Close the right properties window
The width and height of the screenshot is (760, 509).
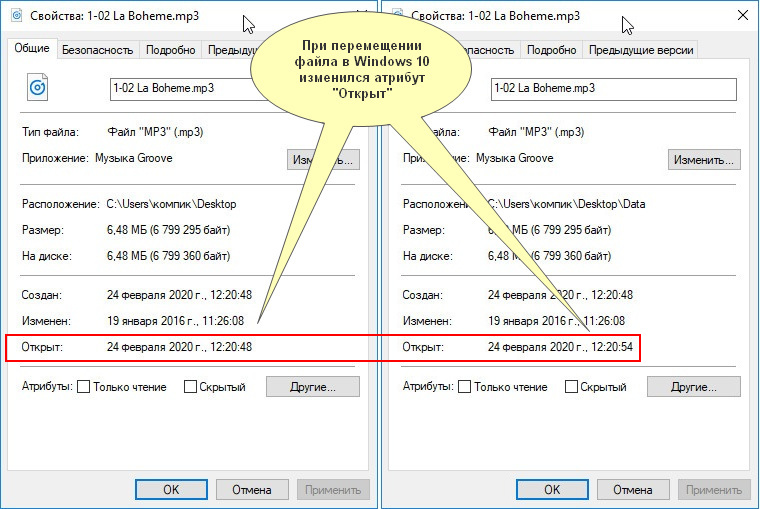click(x=741, y=17)
